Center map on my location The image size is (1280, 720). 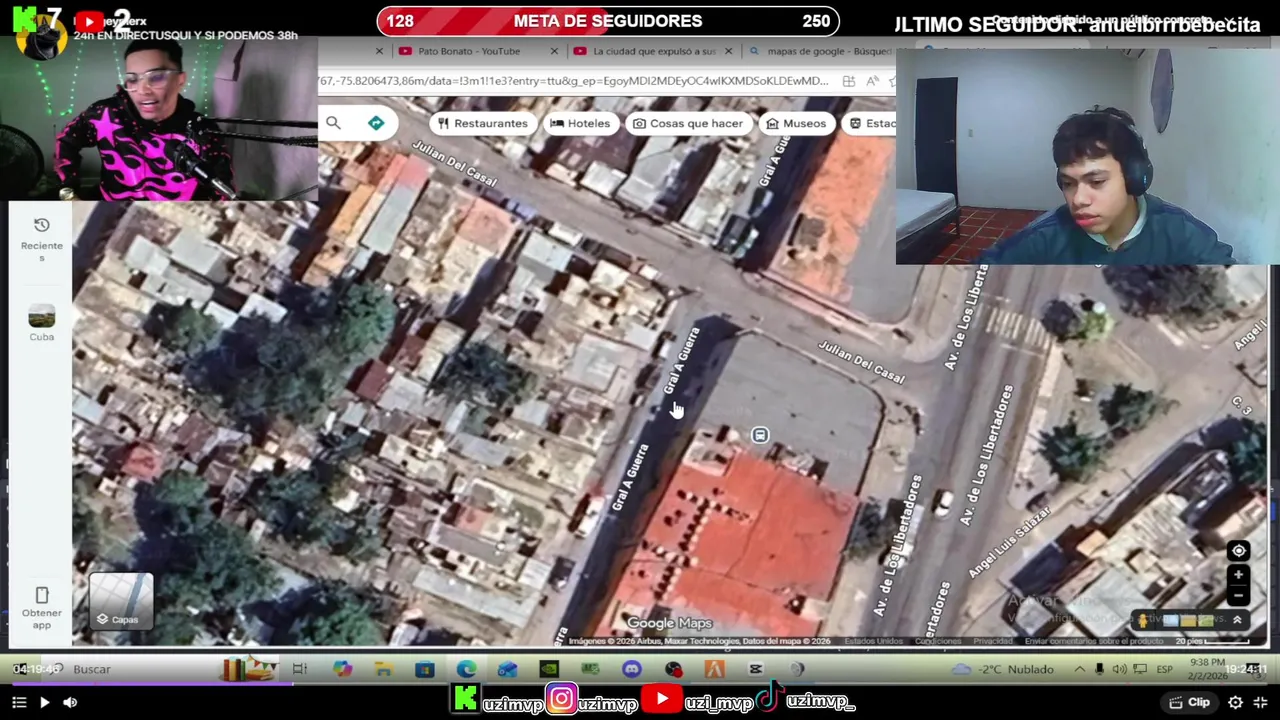click(1238, 551)
